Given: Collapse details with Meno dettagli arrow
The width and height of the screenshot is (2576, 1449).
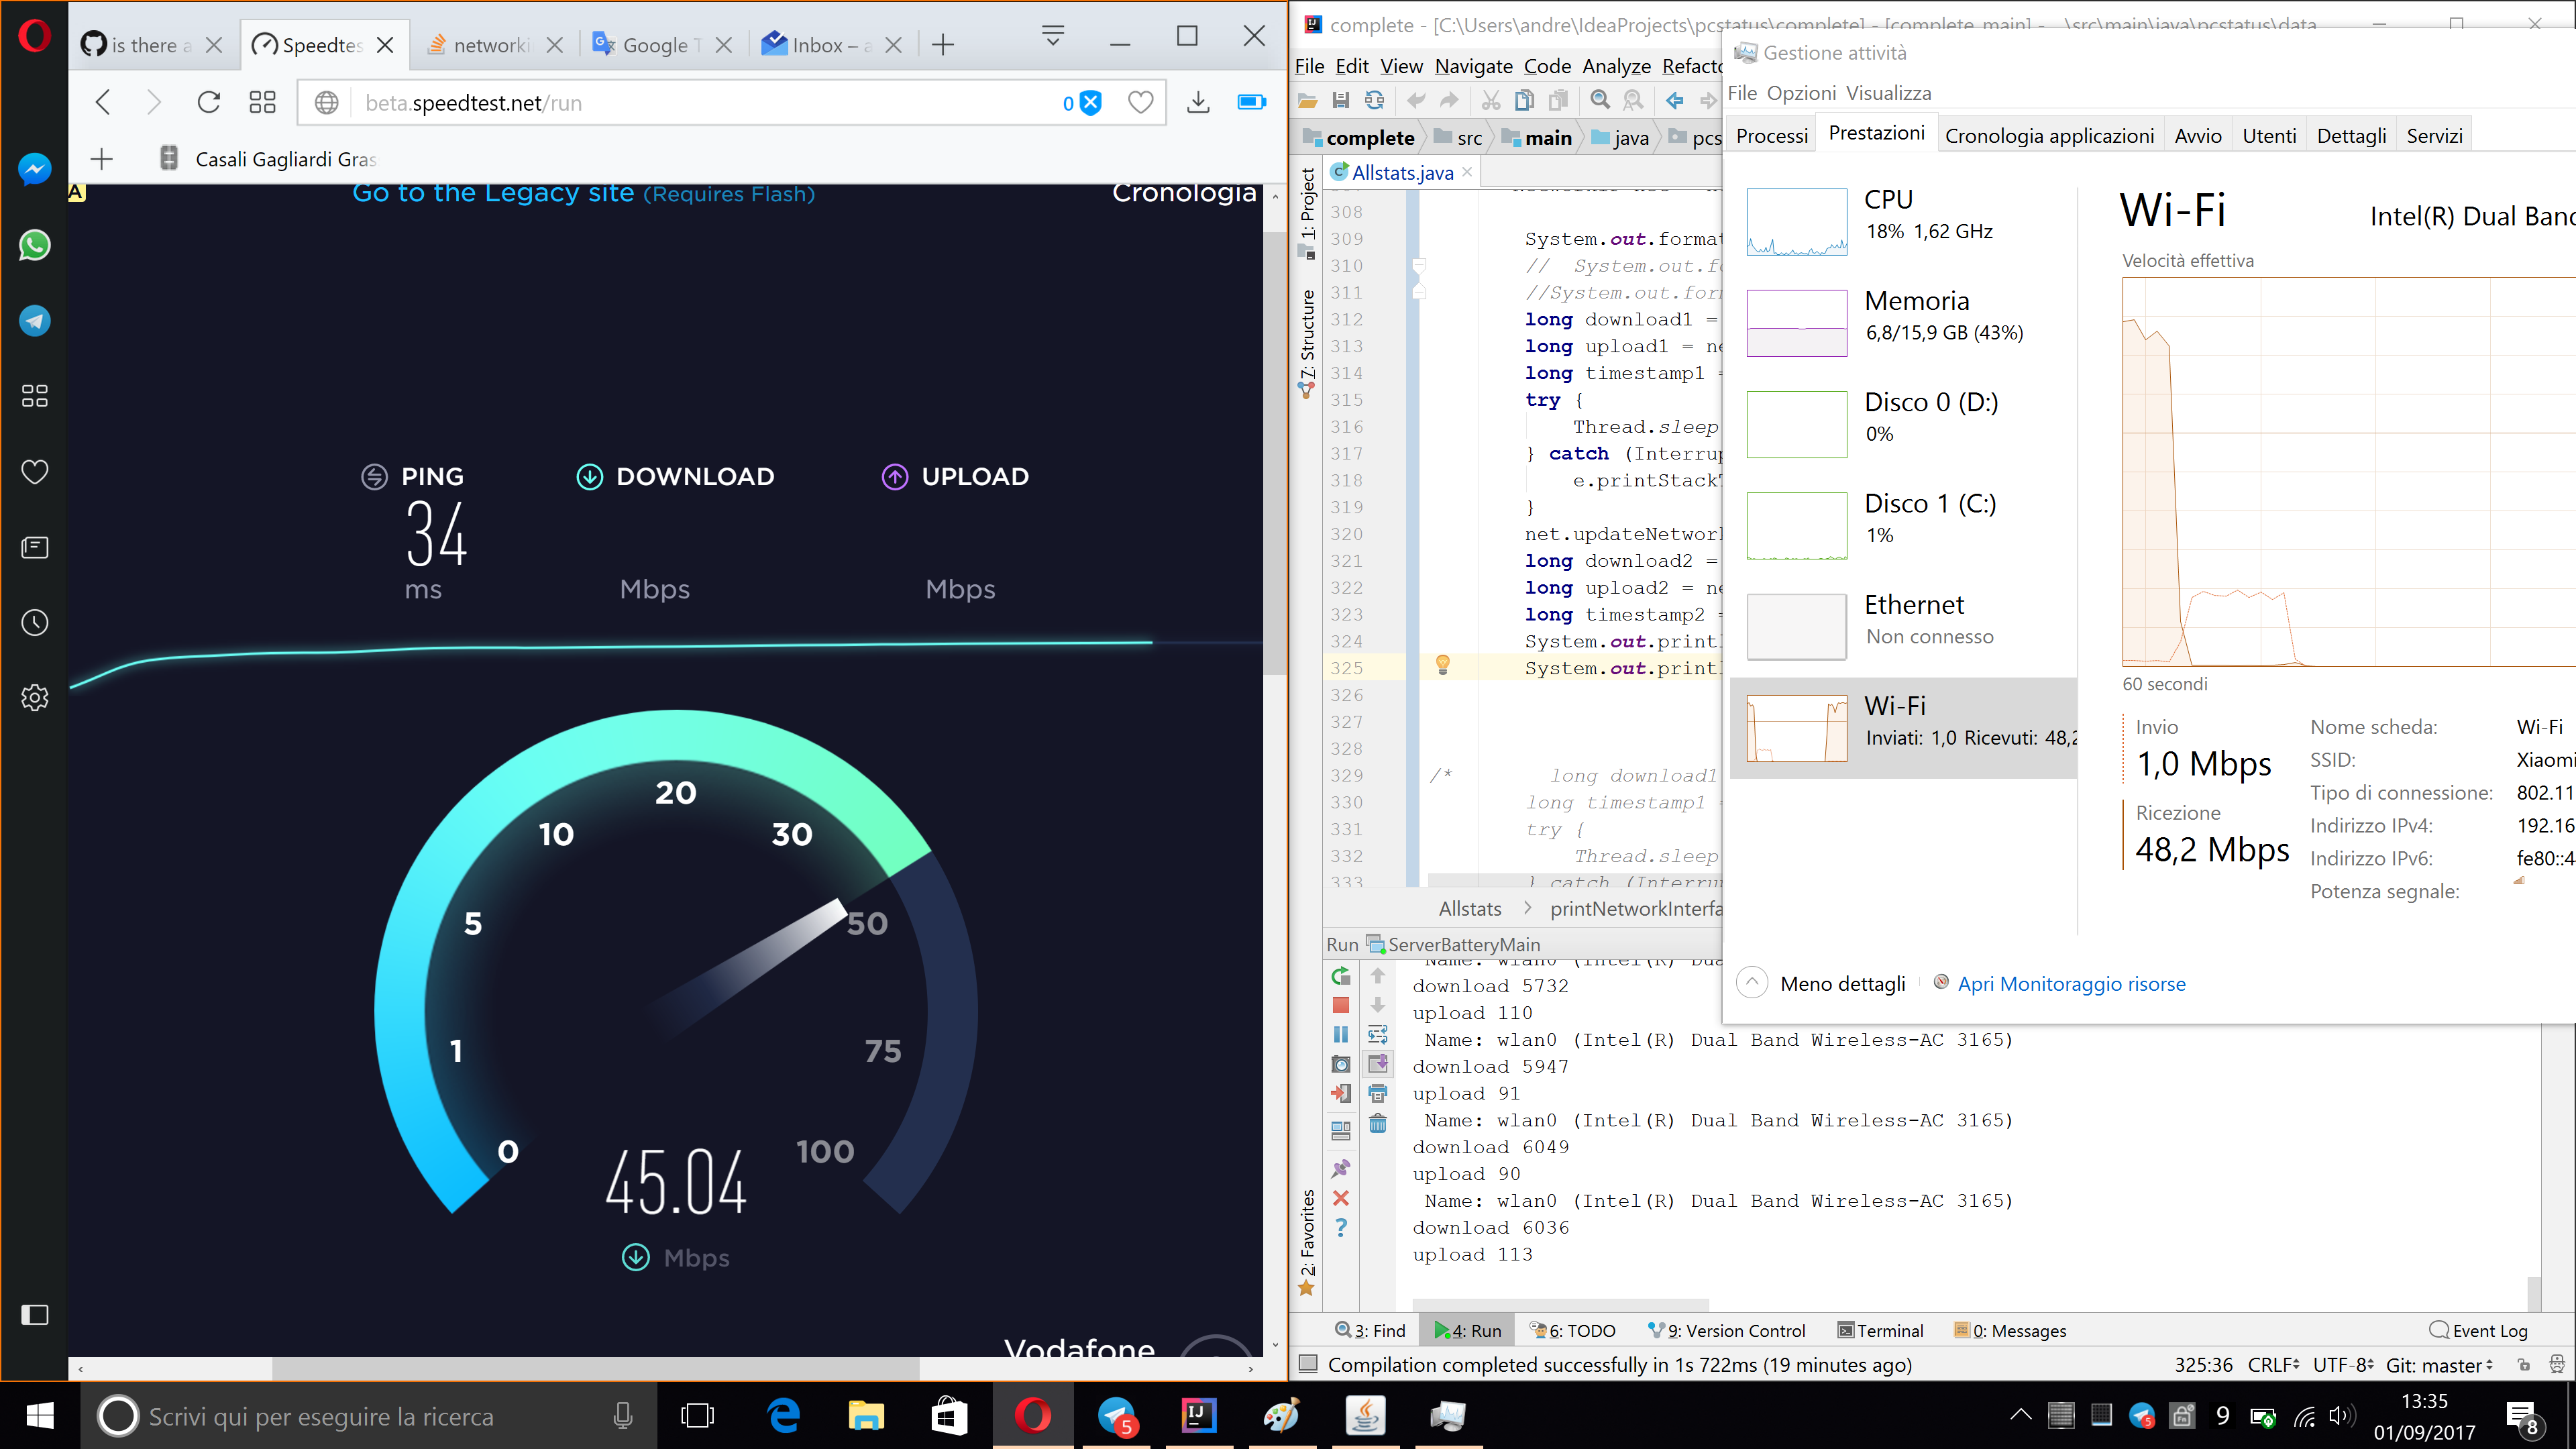Looking at the screenshot, I should 1752,983.
